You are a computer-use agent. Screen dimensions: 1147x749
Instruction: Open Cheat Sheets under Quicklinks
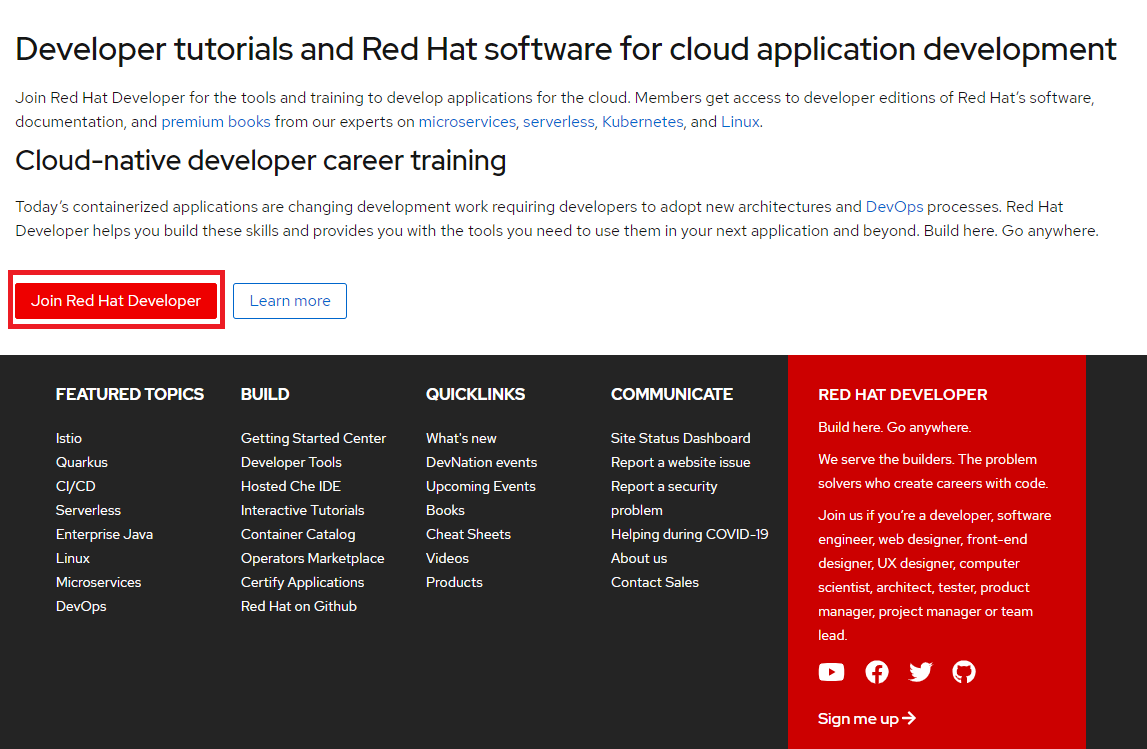tap(468, 533)
